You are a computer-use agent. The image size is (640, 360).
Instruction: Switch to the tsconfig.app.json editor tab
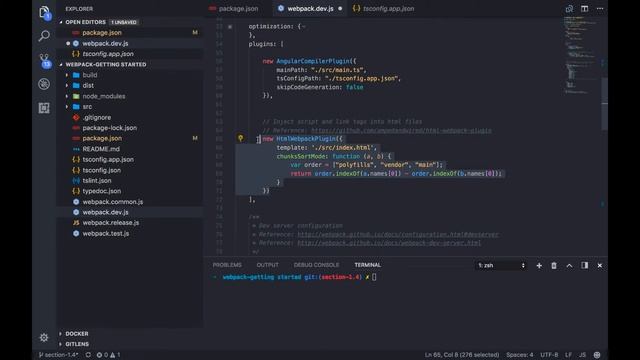pos(384,9)
